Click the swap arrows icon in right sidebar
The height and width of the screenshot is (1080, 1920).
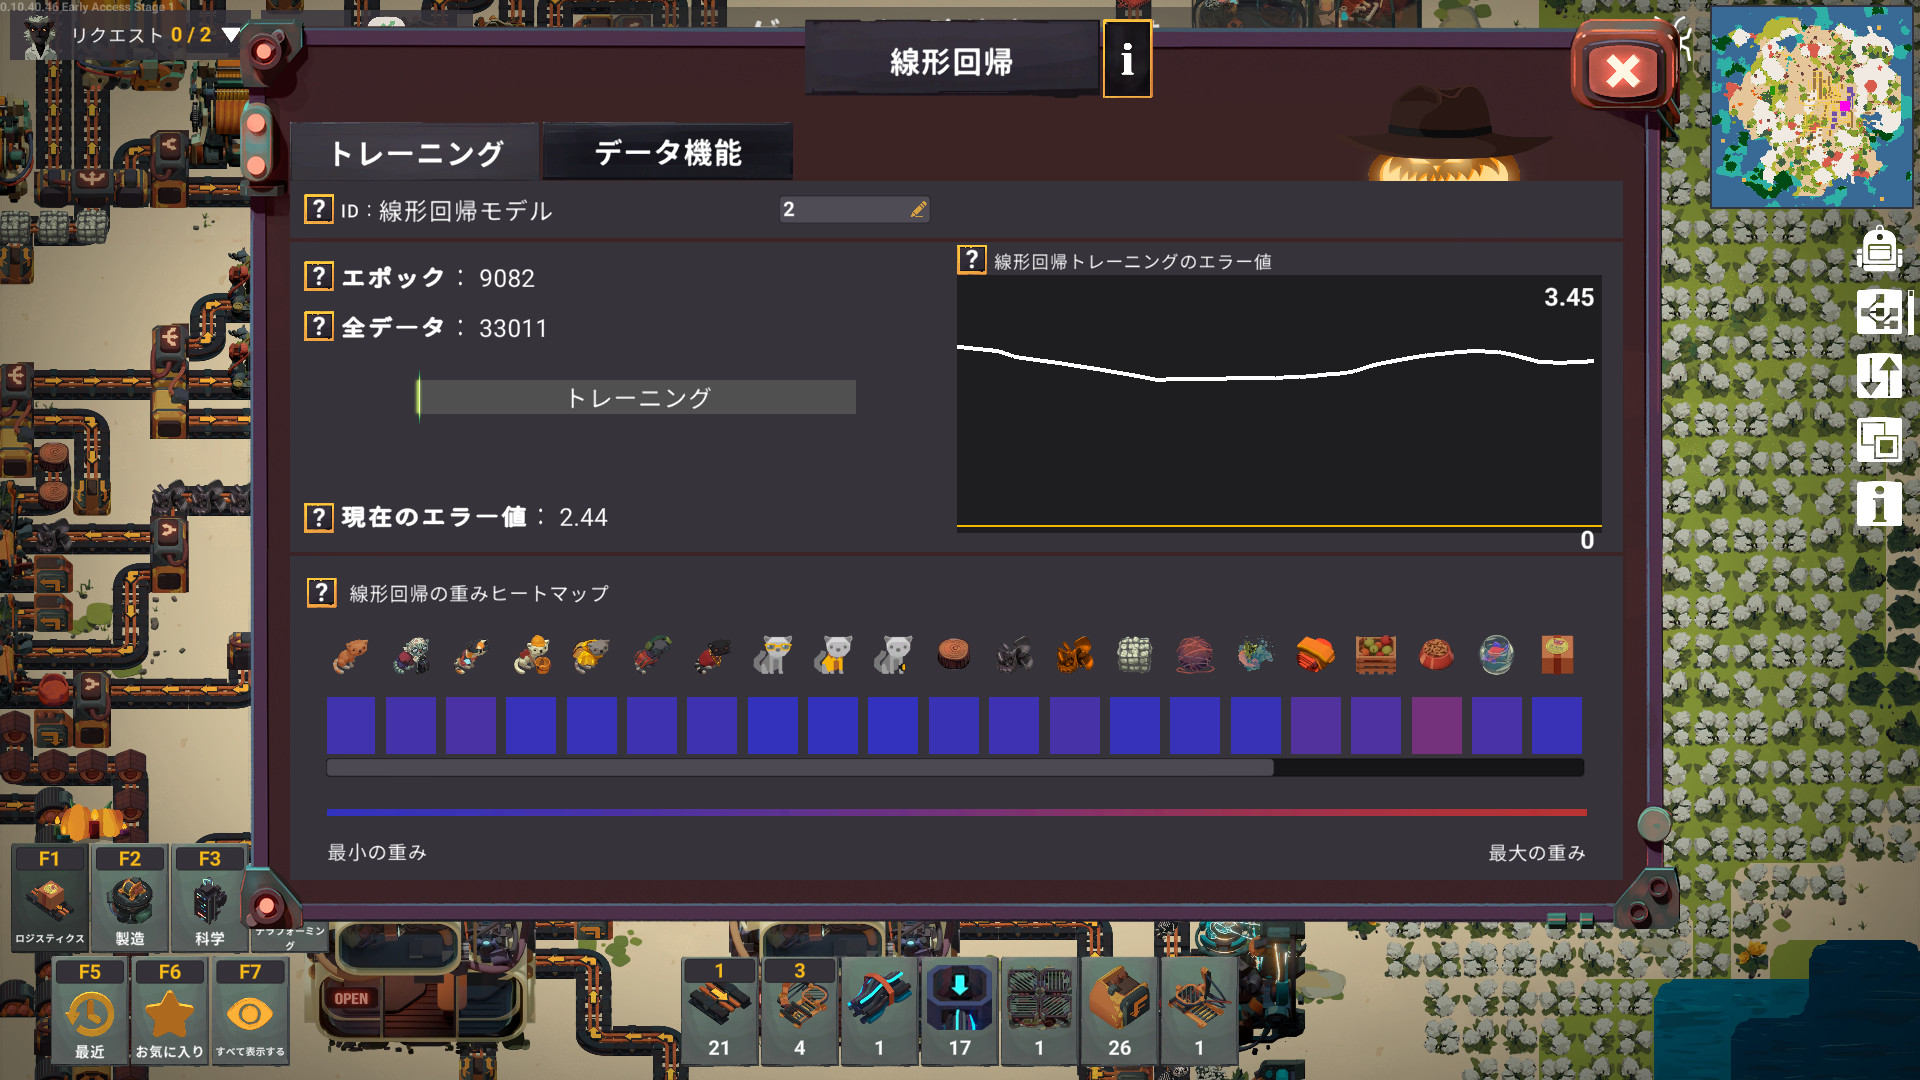click(1879, 376)
